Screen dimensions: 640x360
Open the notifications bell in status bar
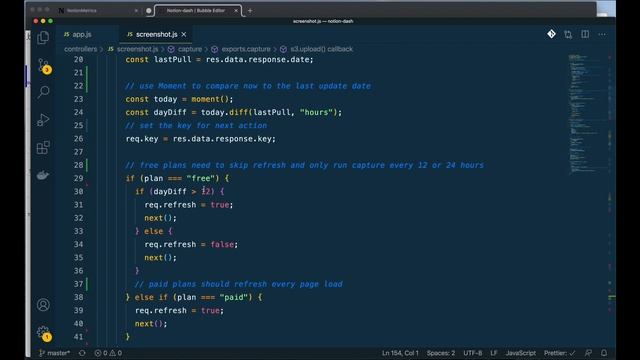(604, 353)
